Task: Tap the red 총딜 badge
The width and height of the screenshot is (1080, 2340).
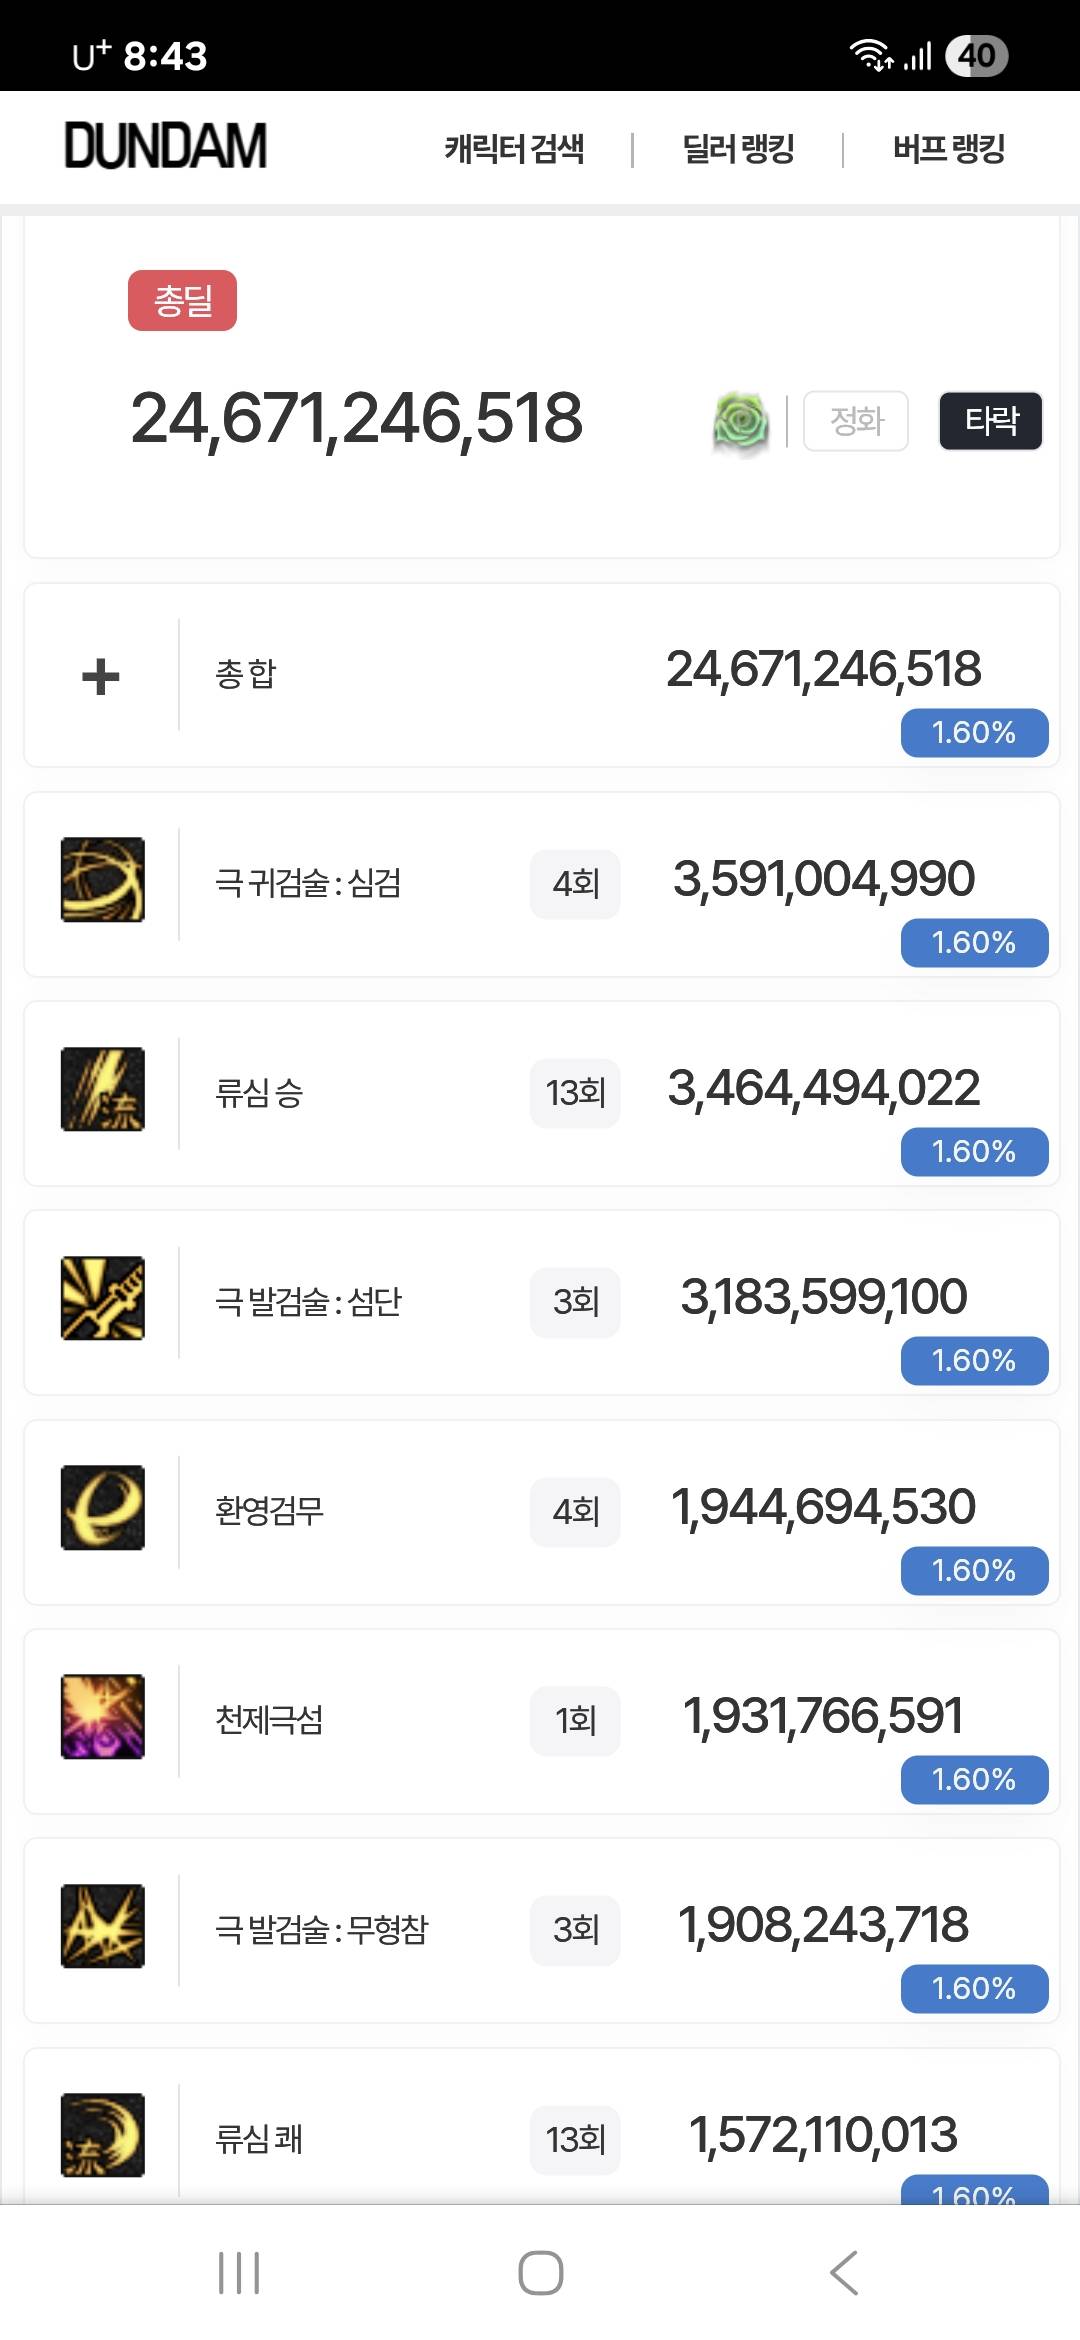Action: pyautogui.click(x=182, y=300)
